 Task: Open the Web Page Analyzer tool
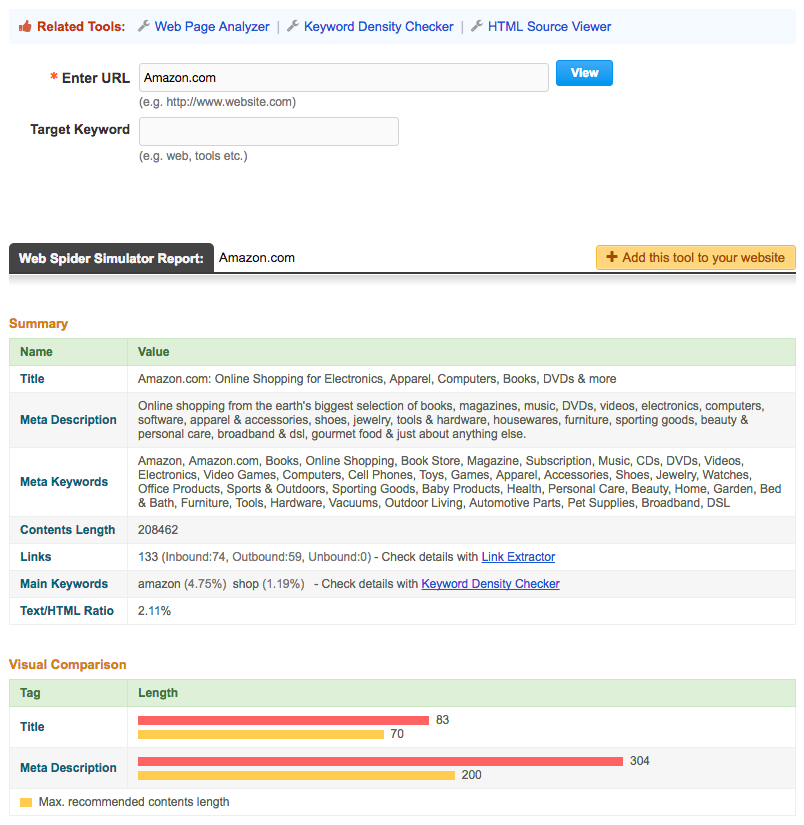[212, 27]
